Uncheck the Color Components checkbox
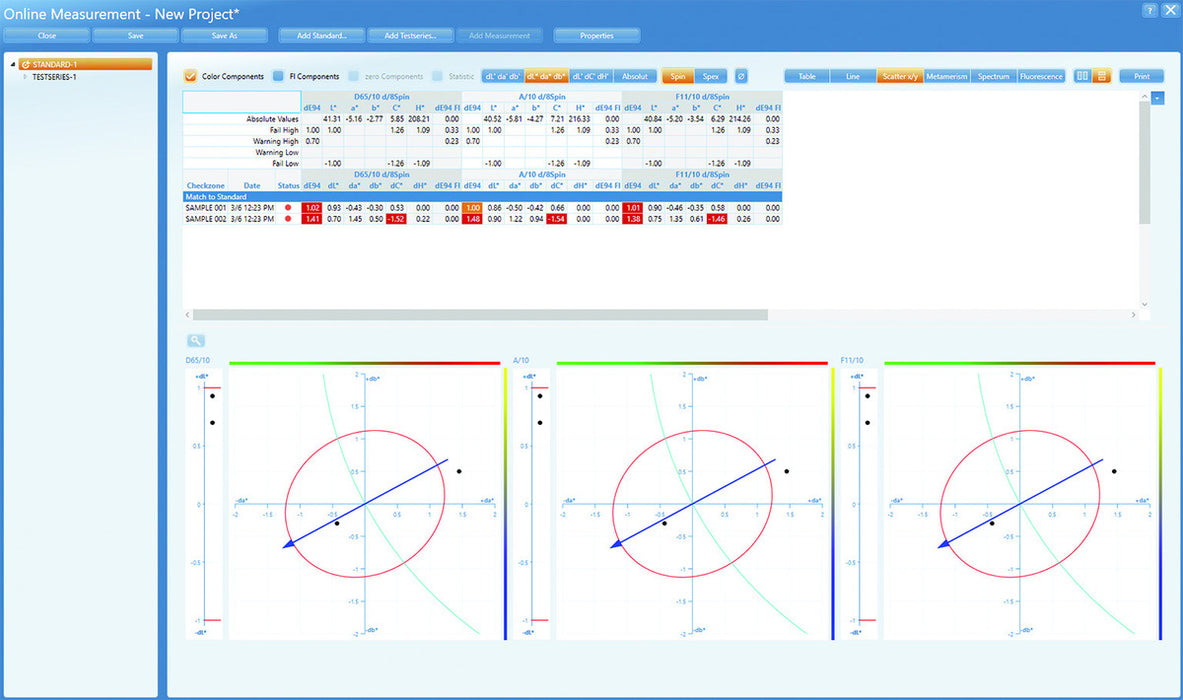The image size is (1183, 700). 189,75
